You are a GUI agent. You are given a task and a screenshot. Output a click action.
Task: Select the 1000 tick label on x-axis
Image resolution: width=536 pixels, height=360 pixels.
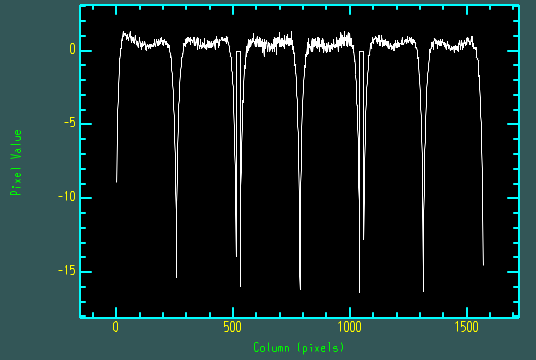click(350, 328)
